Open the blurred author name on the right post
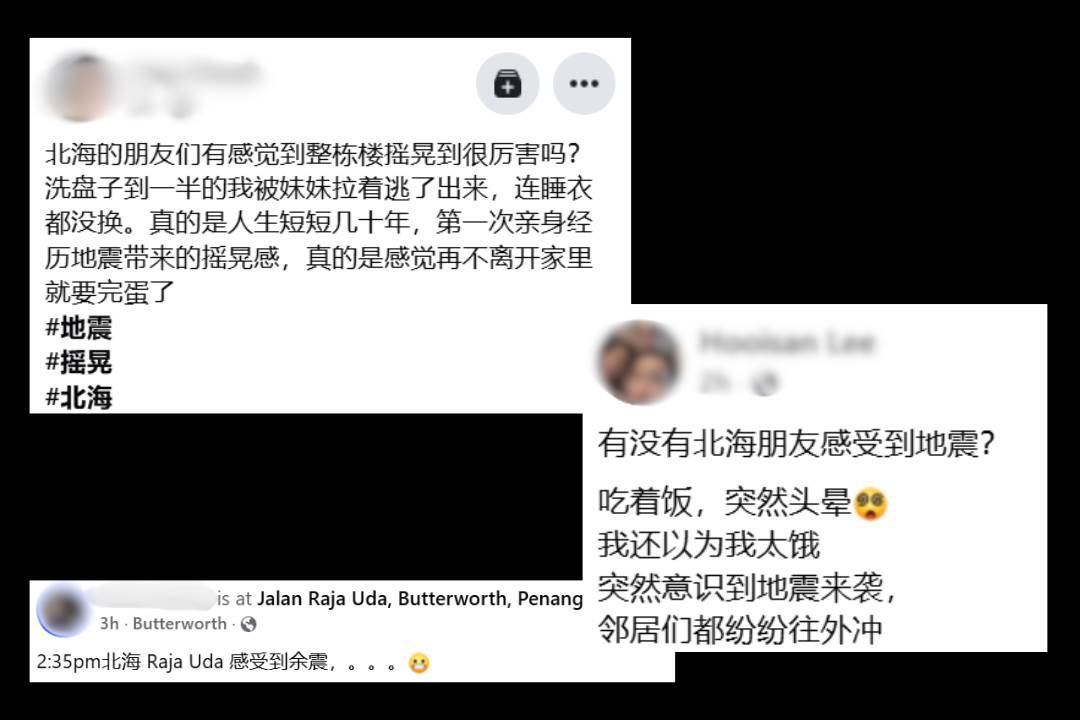The image size is (1080, 720). tap(787, 342)
